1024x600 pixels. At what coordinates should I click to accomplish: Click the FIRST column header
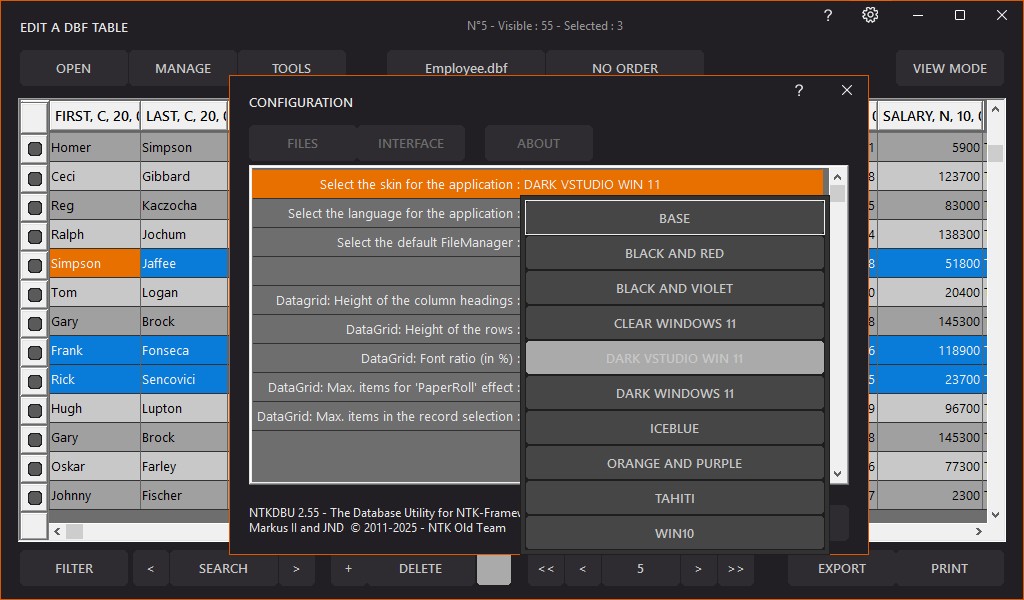coord(95,116)
